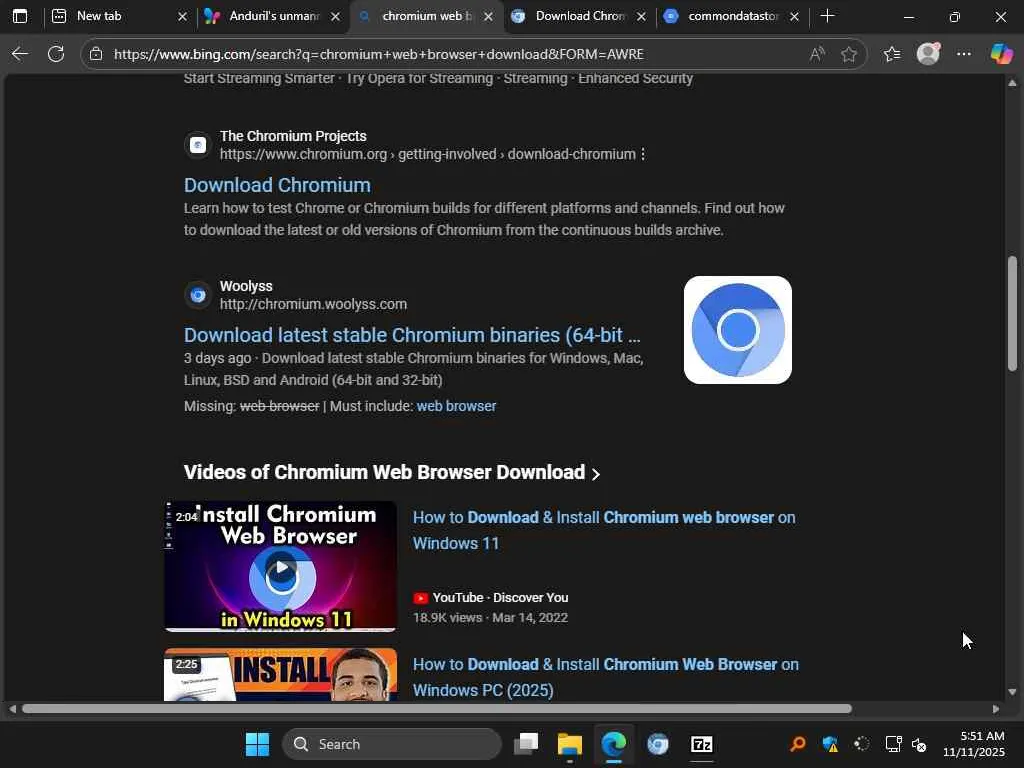Click the horizontal scroll left arrow

(12, 709)
